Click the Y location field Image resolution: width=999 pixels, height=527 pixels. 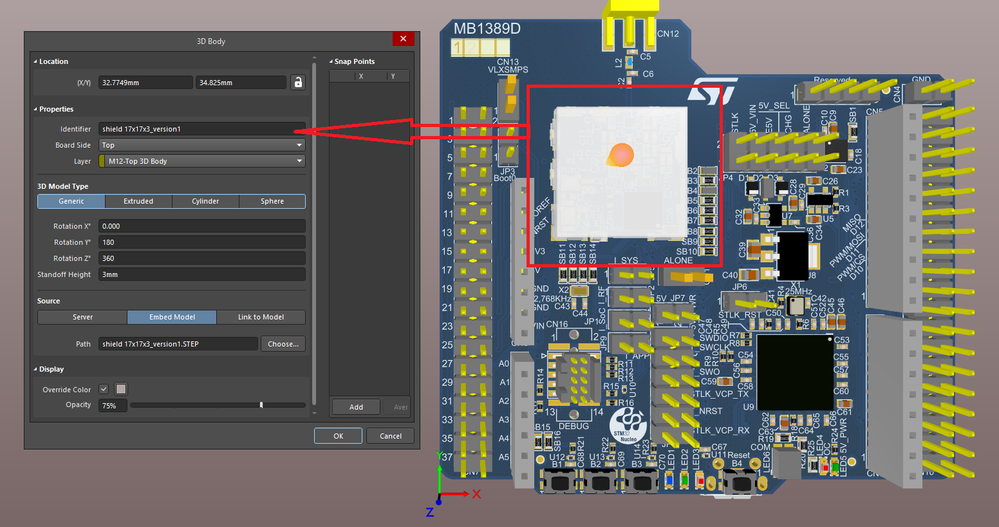[x=241, y=82]
